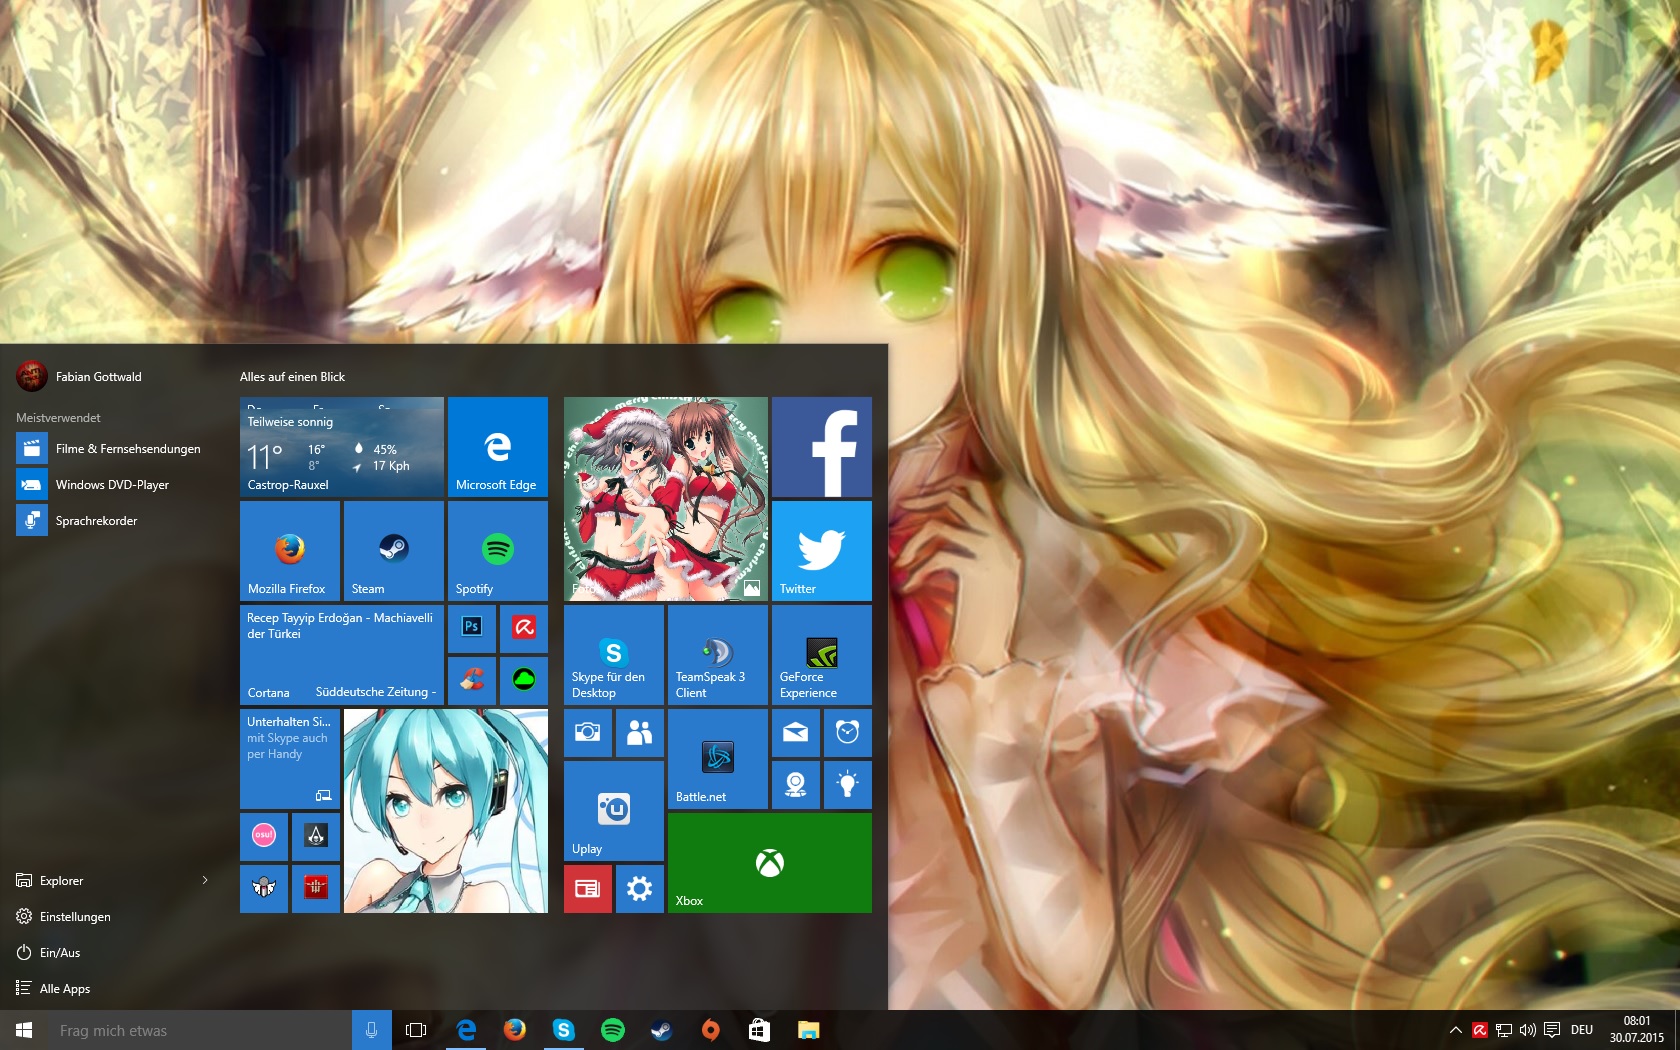Open the Battle.net tile
This screenshot has width=1680, height=1050.
coord(717,759)
